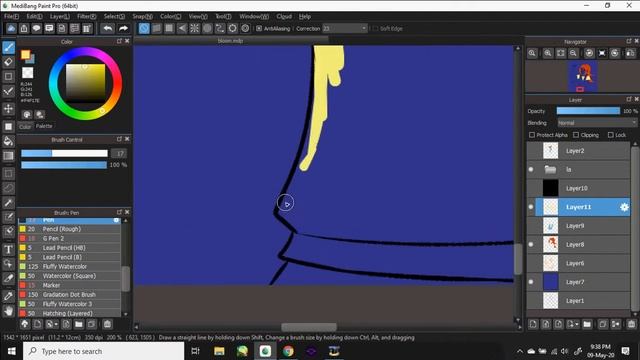Toggle visibility of the la folder
Image resolution: width=640 pixels, height=360 pixels.
(x=531, y=169)
